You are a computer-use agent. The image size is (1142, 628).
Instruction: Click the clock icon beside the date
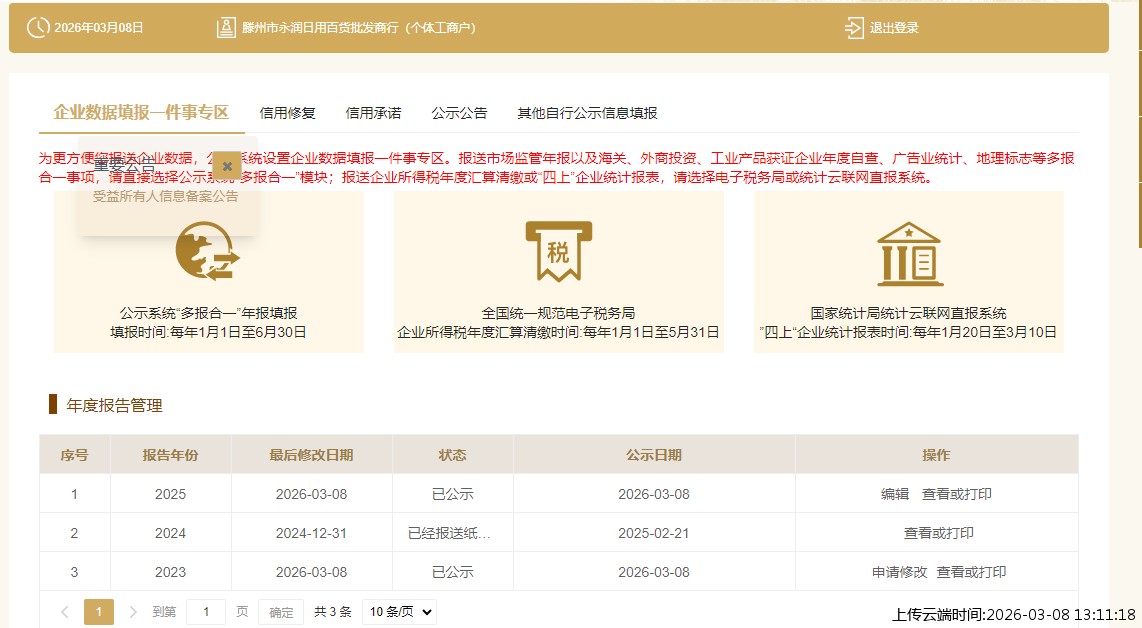pyautogui.click(x=38, y=28)
